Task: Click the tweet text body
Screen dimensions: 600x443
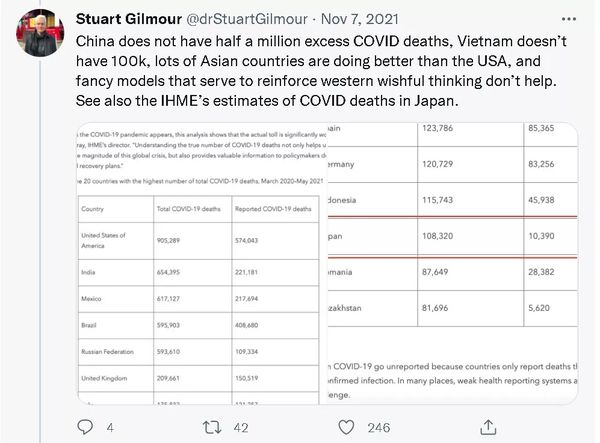Action: (x=320, y=74)
